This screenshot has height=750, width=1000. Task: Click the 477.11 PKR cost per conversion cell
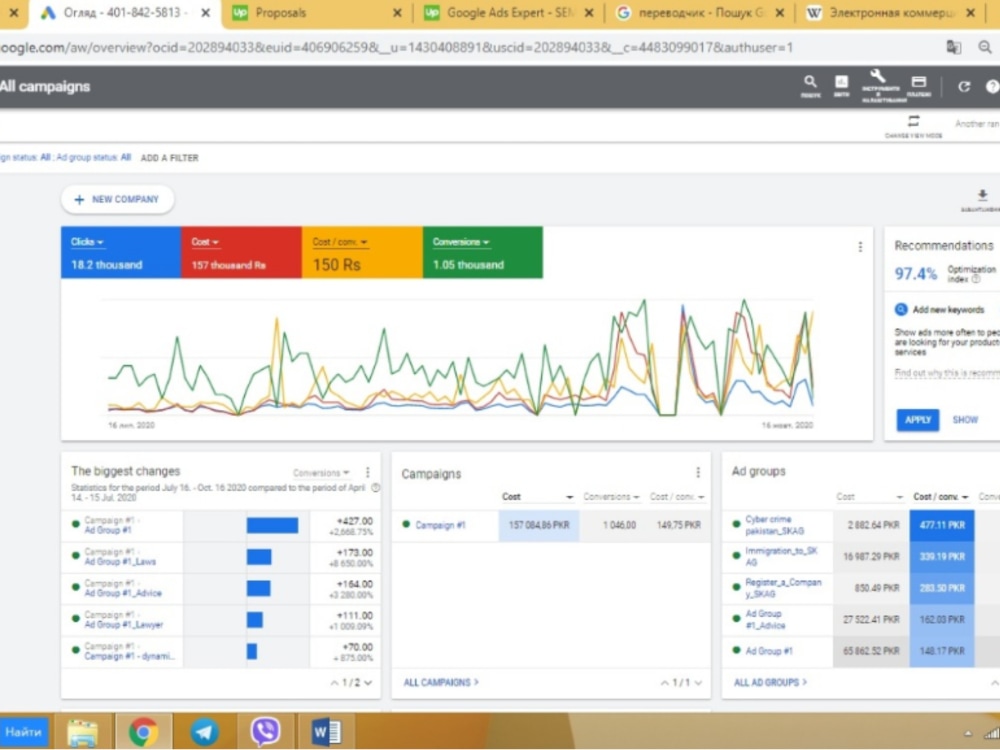[x=941, y=526]
